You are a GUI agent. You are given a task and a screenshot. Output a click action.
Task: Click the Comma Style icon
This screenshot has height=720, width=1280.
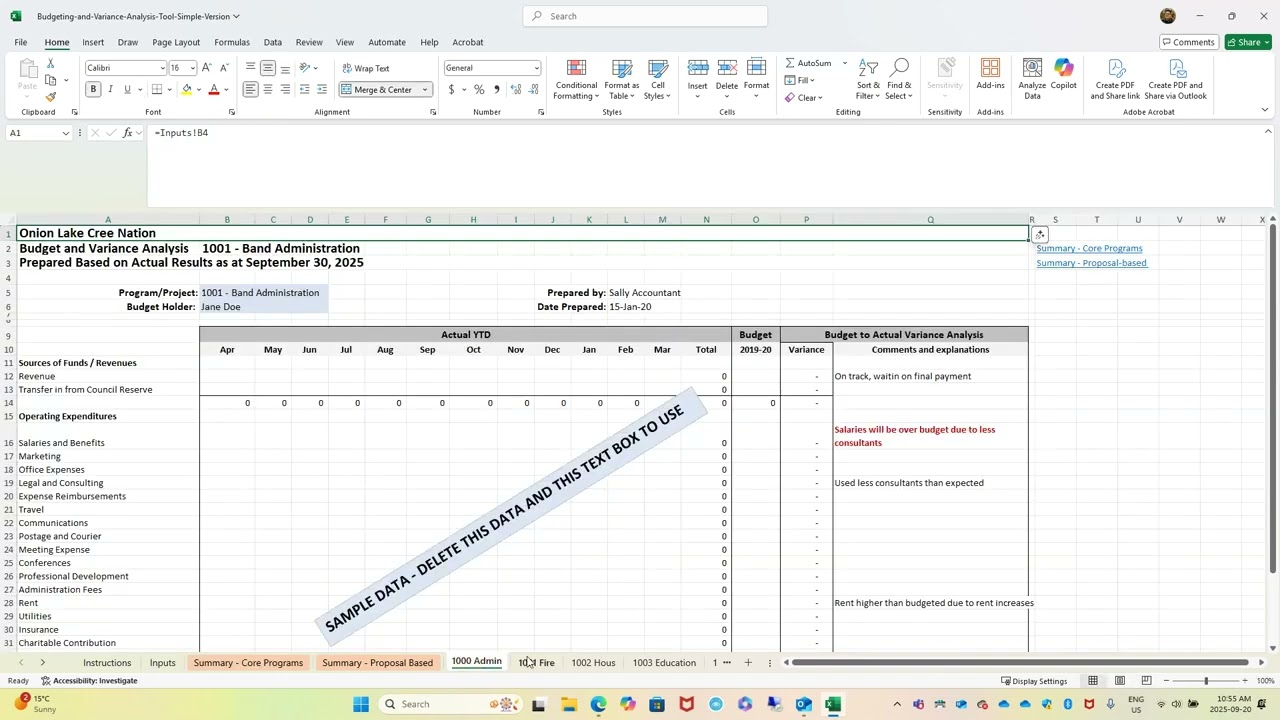[x=497, y=89]
